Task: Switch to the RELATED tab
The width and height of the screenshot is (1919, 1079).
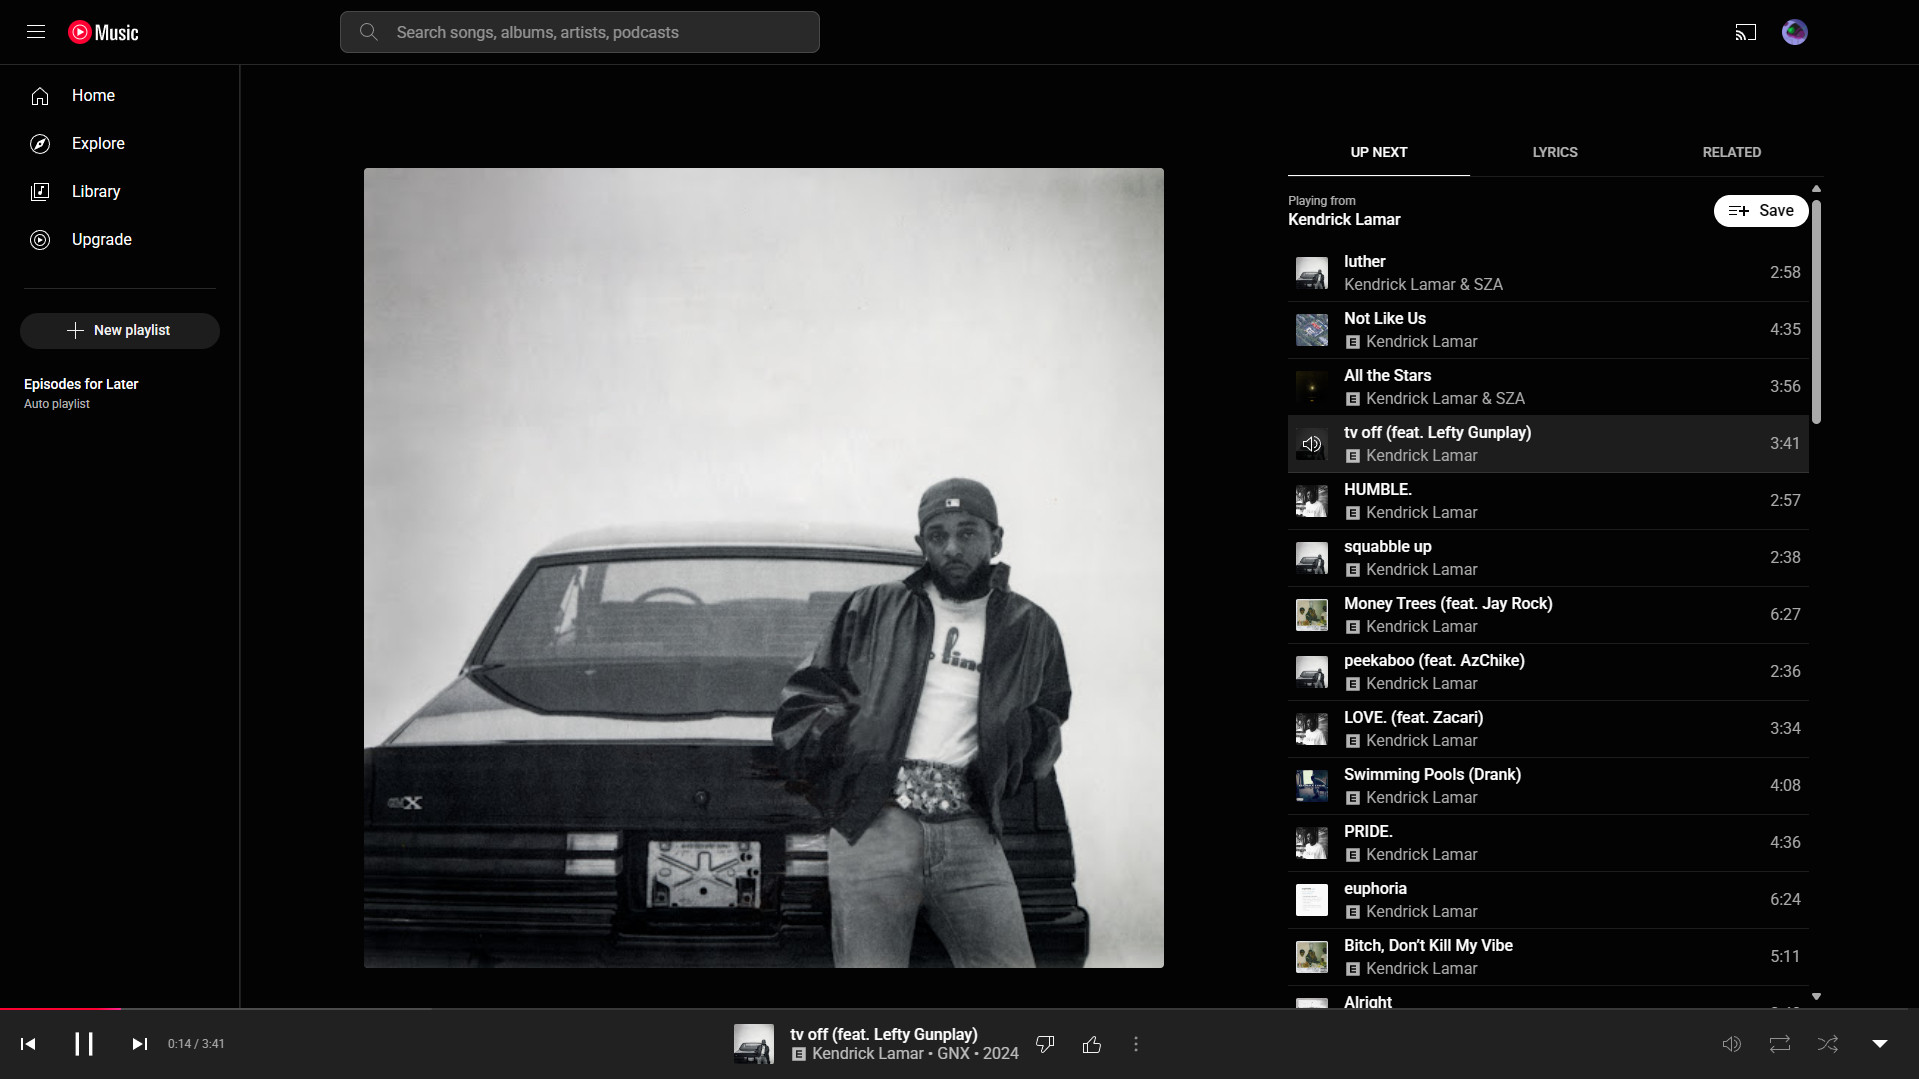Action: point(1732,152)
